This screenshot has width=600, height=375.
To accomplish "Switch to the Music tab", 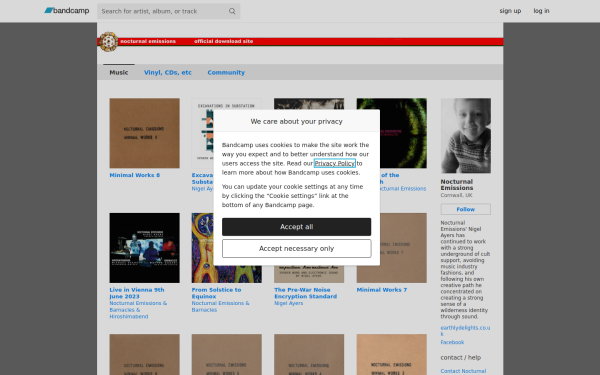I will pos(119,72).
